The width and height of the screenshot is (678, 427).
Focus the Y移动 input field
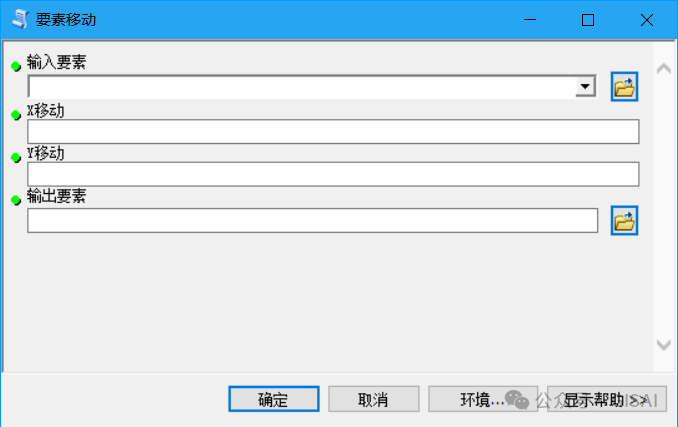pos(333,174)
